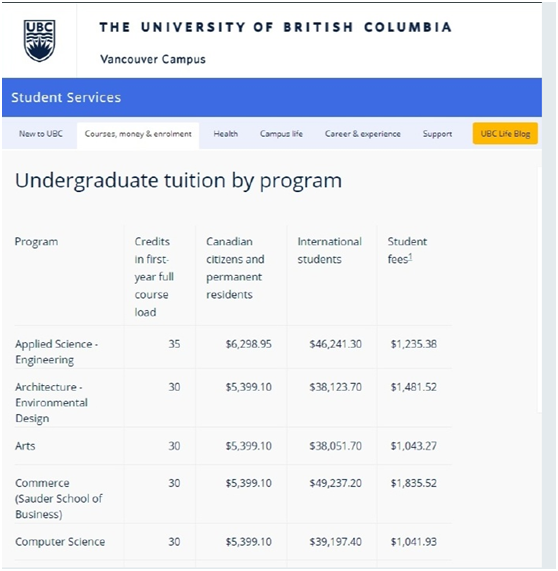Screen dimensions: 558x571
Task: Click the International students column header
Action: 329,251
